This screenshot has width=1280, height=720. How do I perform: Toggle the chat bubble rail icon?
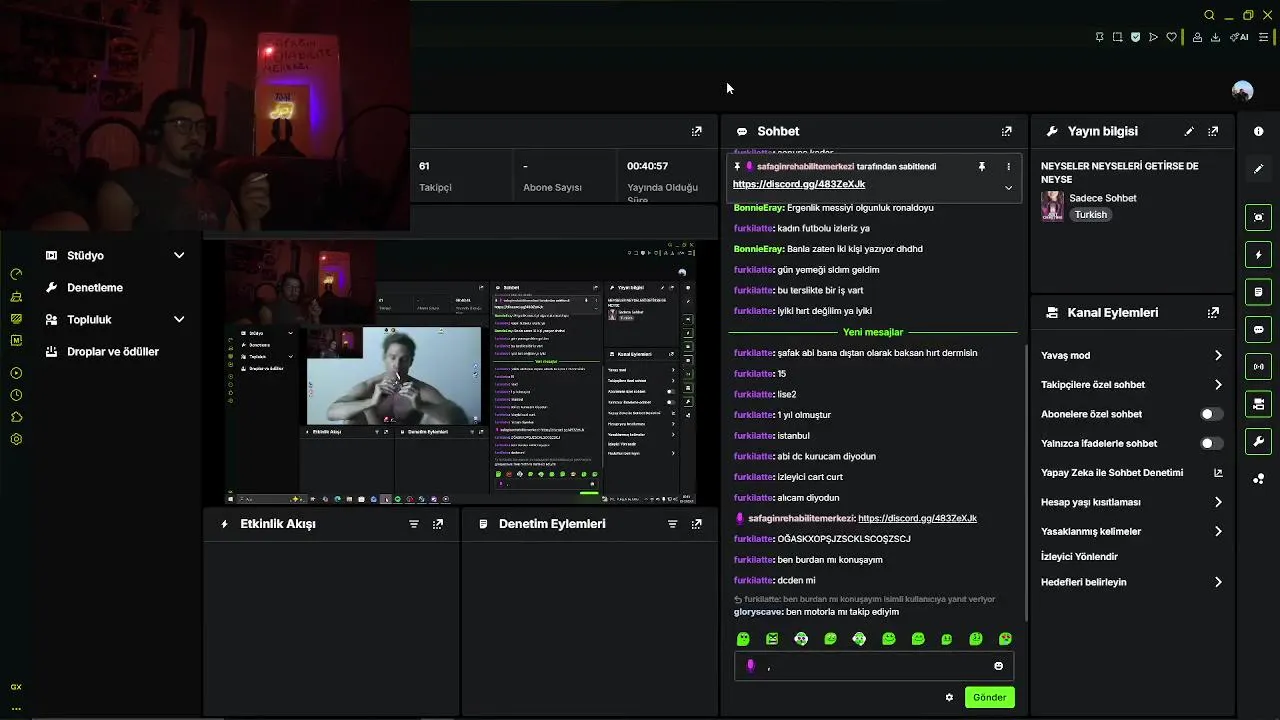click(x=1258, y=329)
